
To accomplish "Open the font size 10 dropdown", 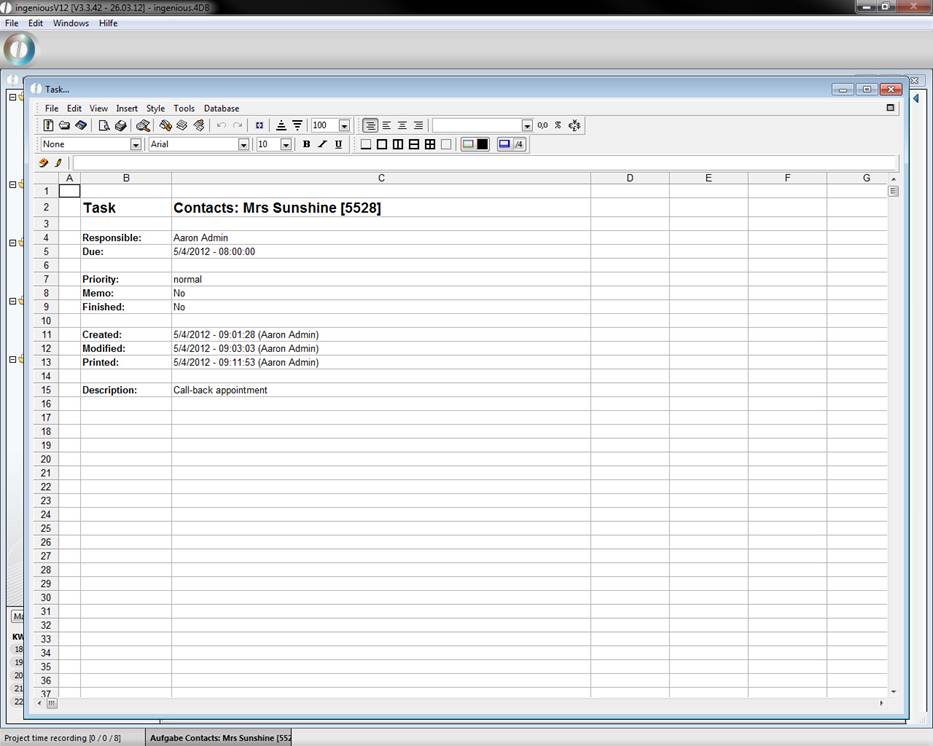I will pyautogui.click(x=285, y=145).
